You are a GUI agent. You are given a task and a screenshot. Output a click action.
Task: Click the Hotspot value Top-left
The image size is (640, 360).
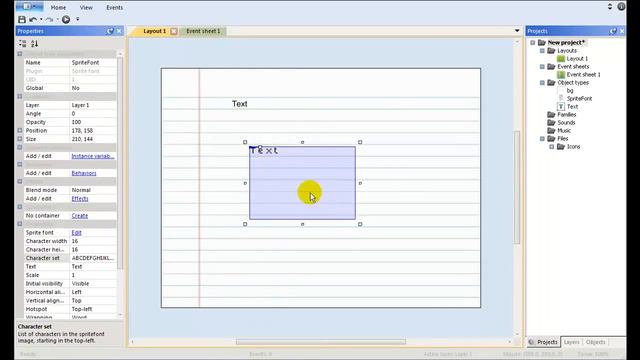click(93, 309)
